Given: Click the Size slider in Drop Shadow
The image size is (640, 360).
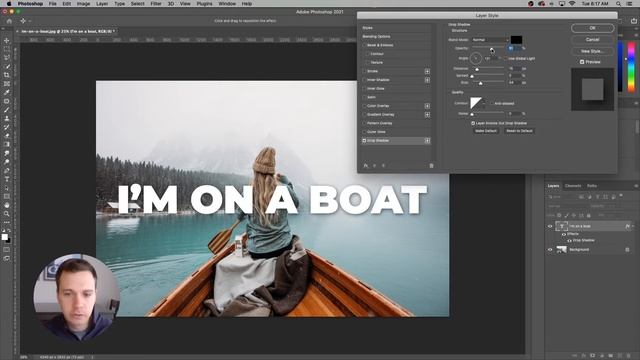Looking at the screenshot, I should pos(488,83).
